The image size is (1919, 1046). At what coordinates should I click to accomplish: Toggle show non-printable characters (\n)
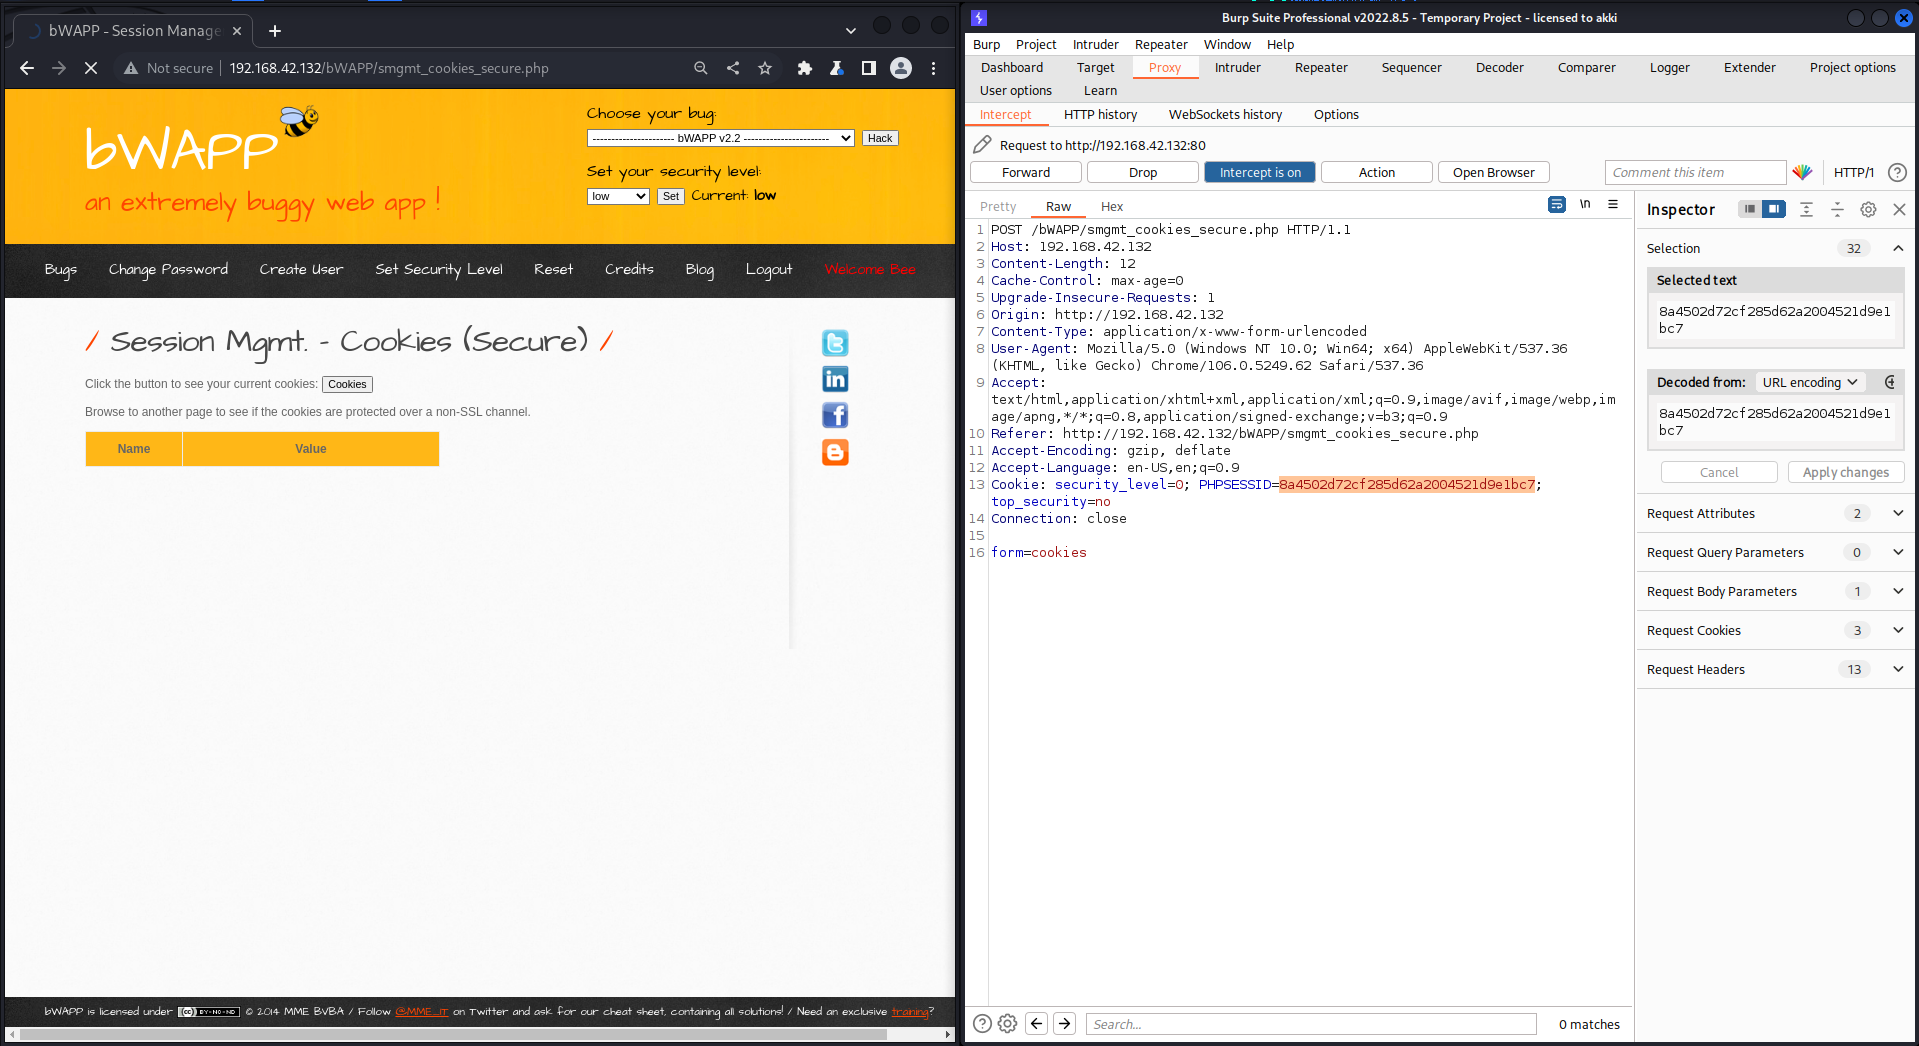(x=1585, y=204)
